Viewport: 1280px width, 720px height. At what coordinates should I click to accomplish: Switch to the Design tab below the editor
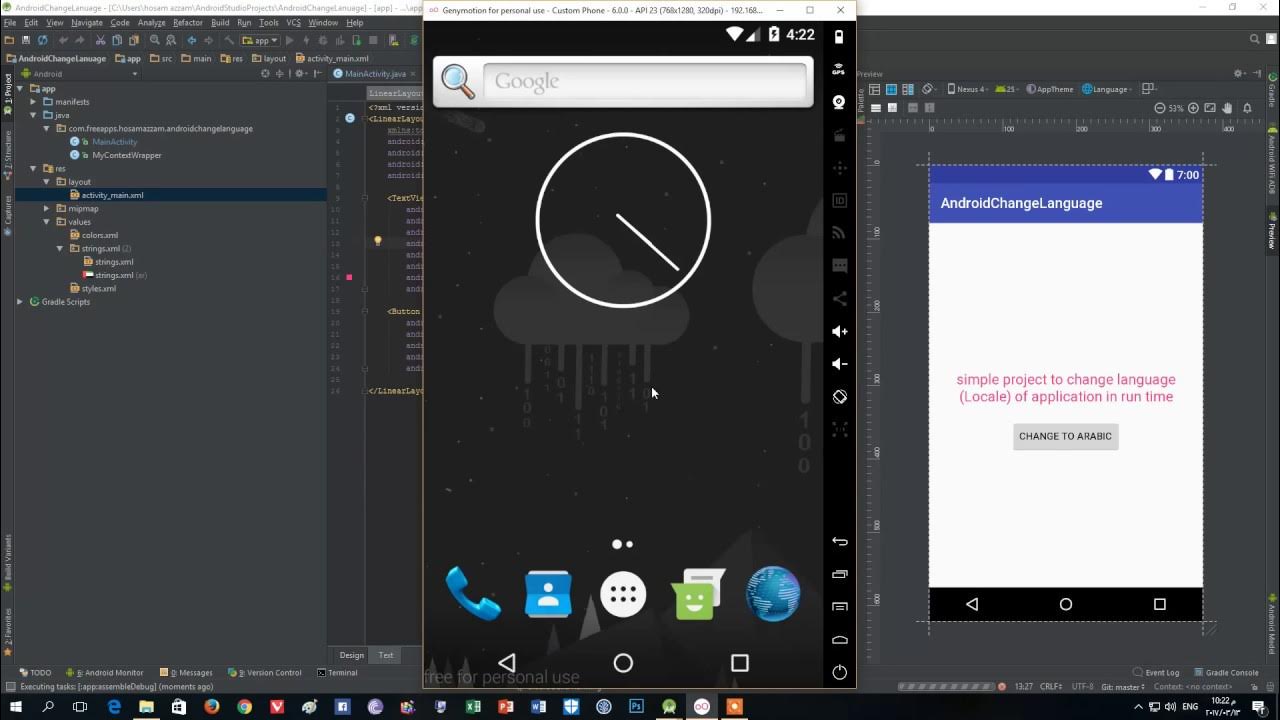tap(352, 655)
